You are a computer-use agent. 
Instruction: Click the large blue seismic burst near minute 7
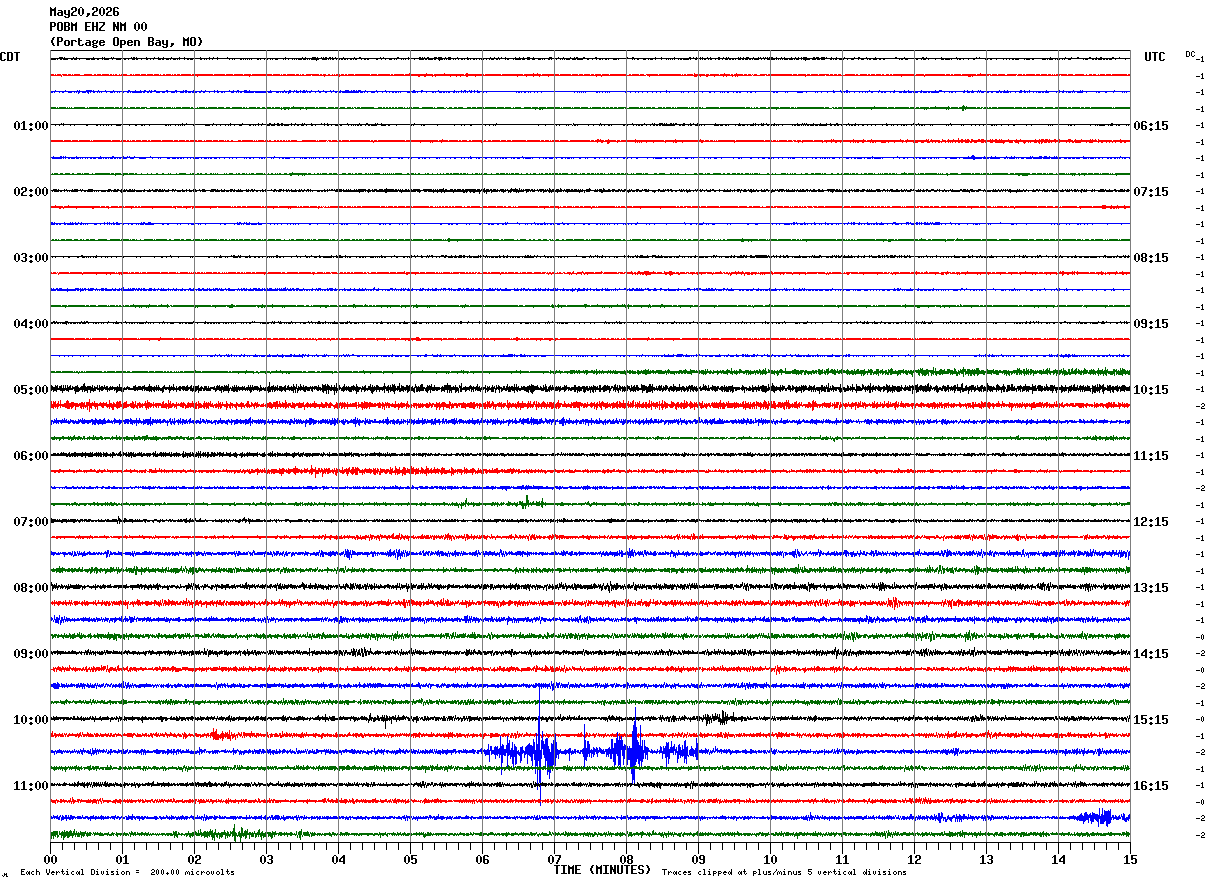(540, 750)
